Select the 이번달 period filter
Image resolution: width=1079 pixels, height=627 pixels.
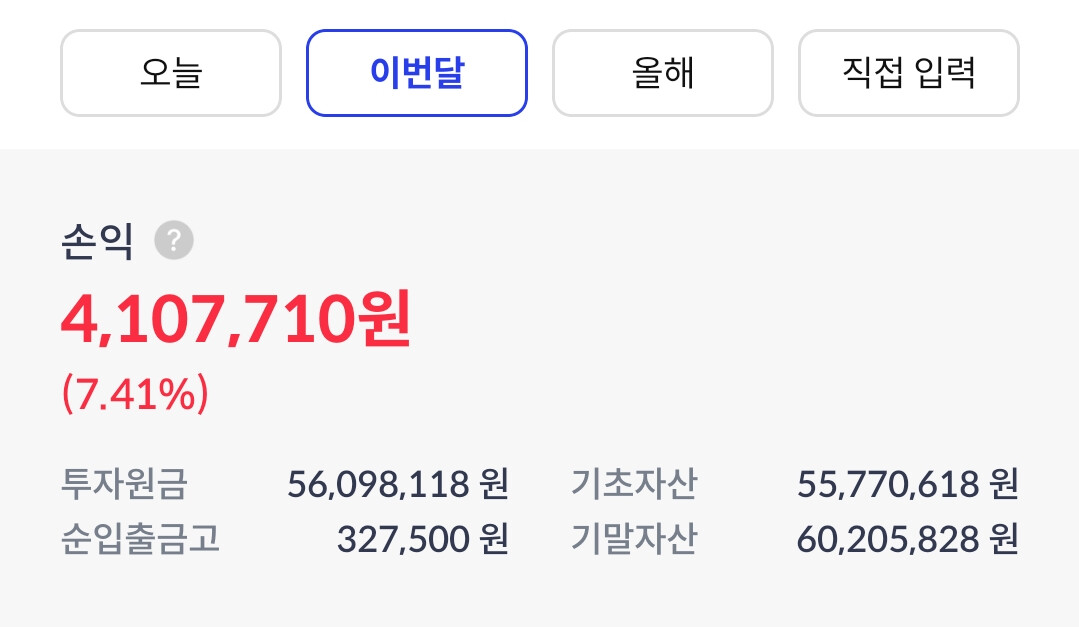(x=417, y=73)
